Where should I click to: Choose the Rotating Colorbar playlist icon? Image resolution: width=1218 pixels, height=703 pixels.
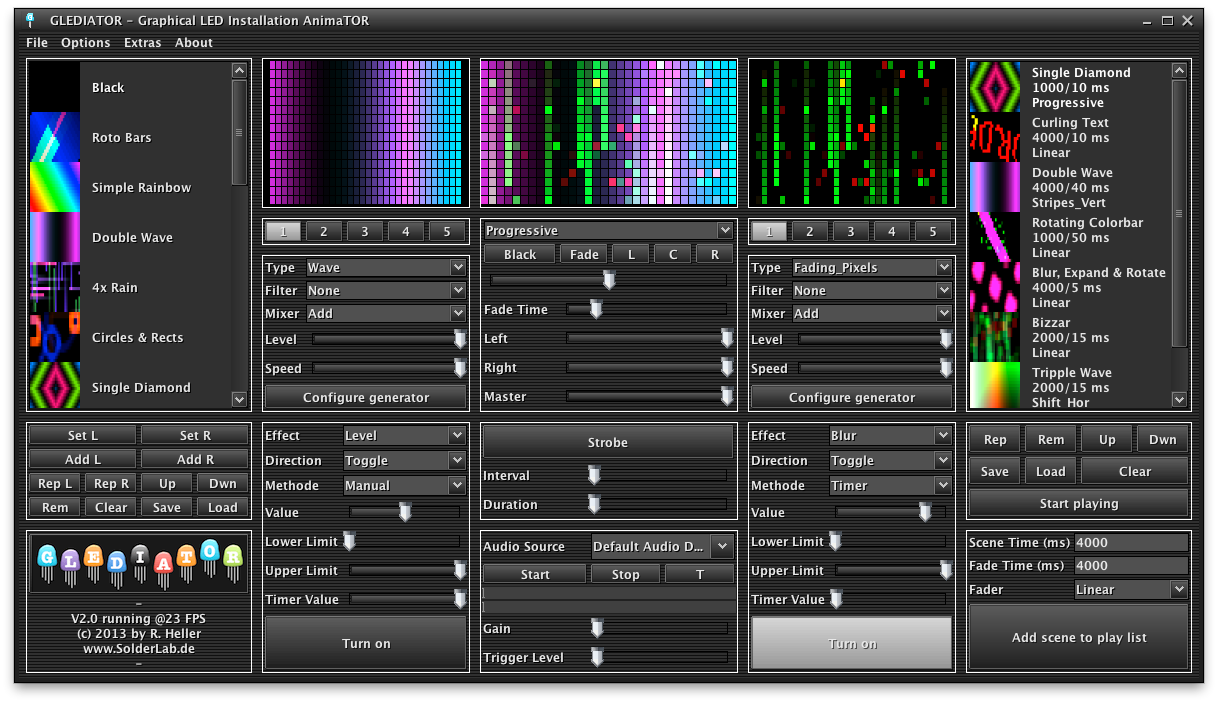994,237
